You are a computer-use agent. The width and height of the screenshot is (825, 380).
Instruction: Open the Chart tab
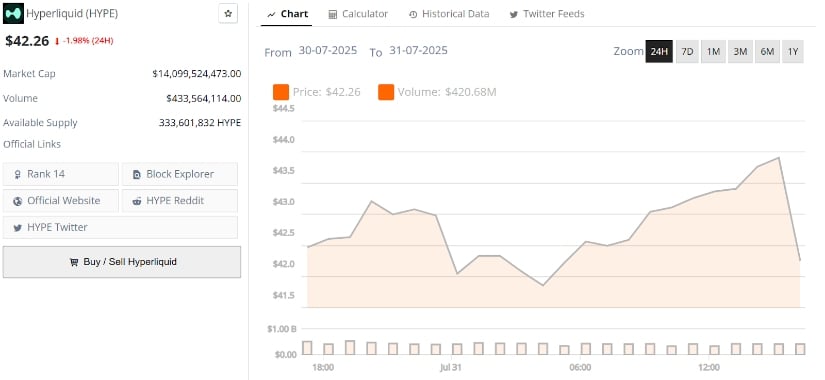click(287, 14)
